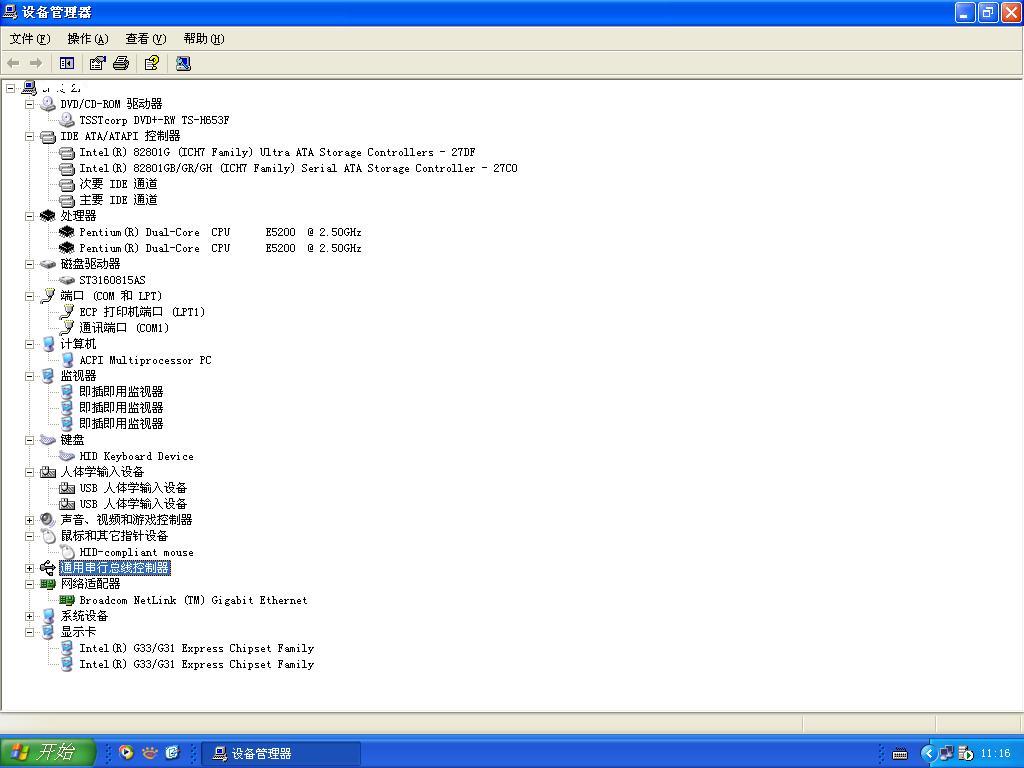Viewport: 1024px width, 768px height.
Task: Select the 监视器 category label
Action: coord(78,376)
